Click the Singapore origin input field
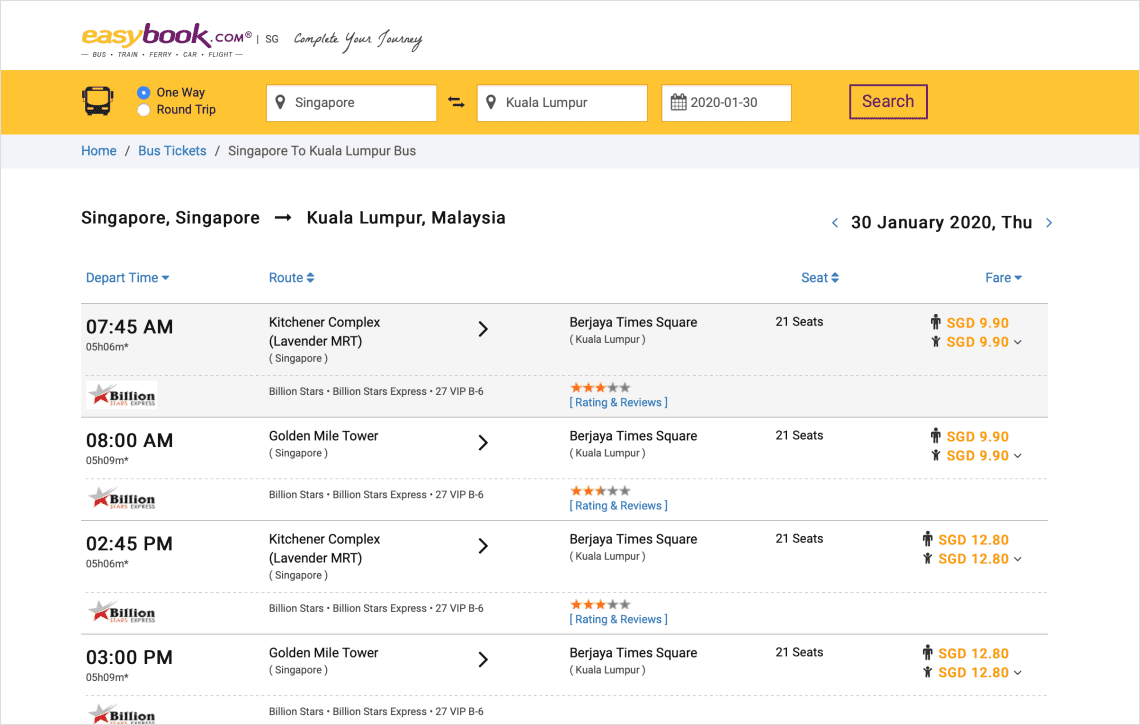The image size is (1140, 725). (x=352, y=103)
